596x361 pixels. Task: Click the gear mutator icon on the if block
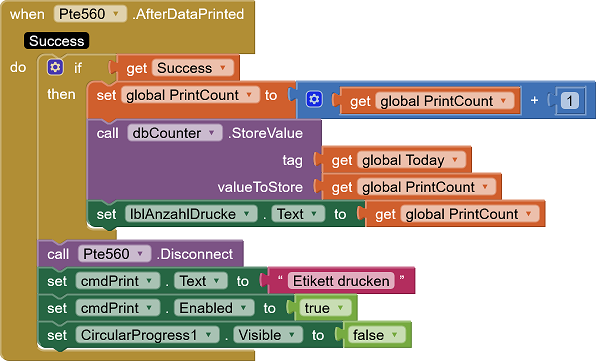pos(55,68)
